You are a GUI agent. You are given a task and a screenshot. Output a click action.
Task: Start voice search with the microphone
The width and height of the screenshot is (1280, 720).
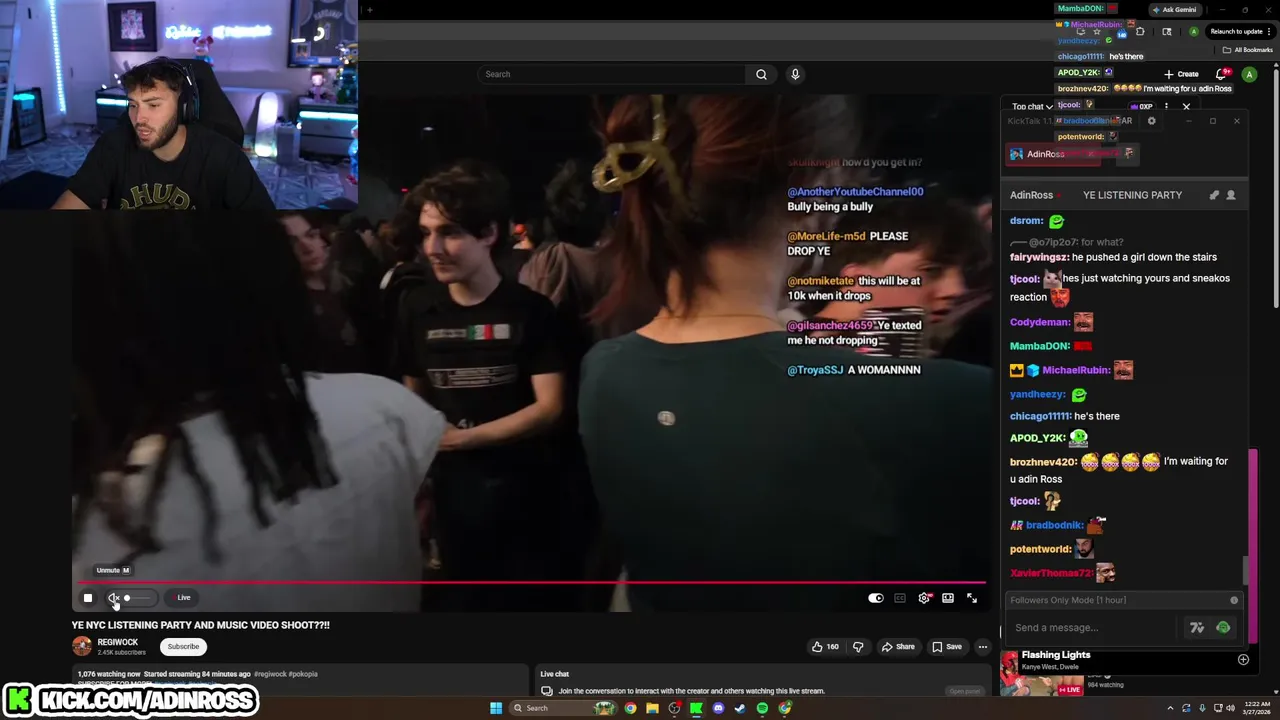pos(795,74)
